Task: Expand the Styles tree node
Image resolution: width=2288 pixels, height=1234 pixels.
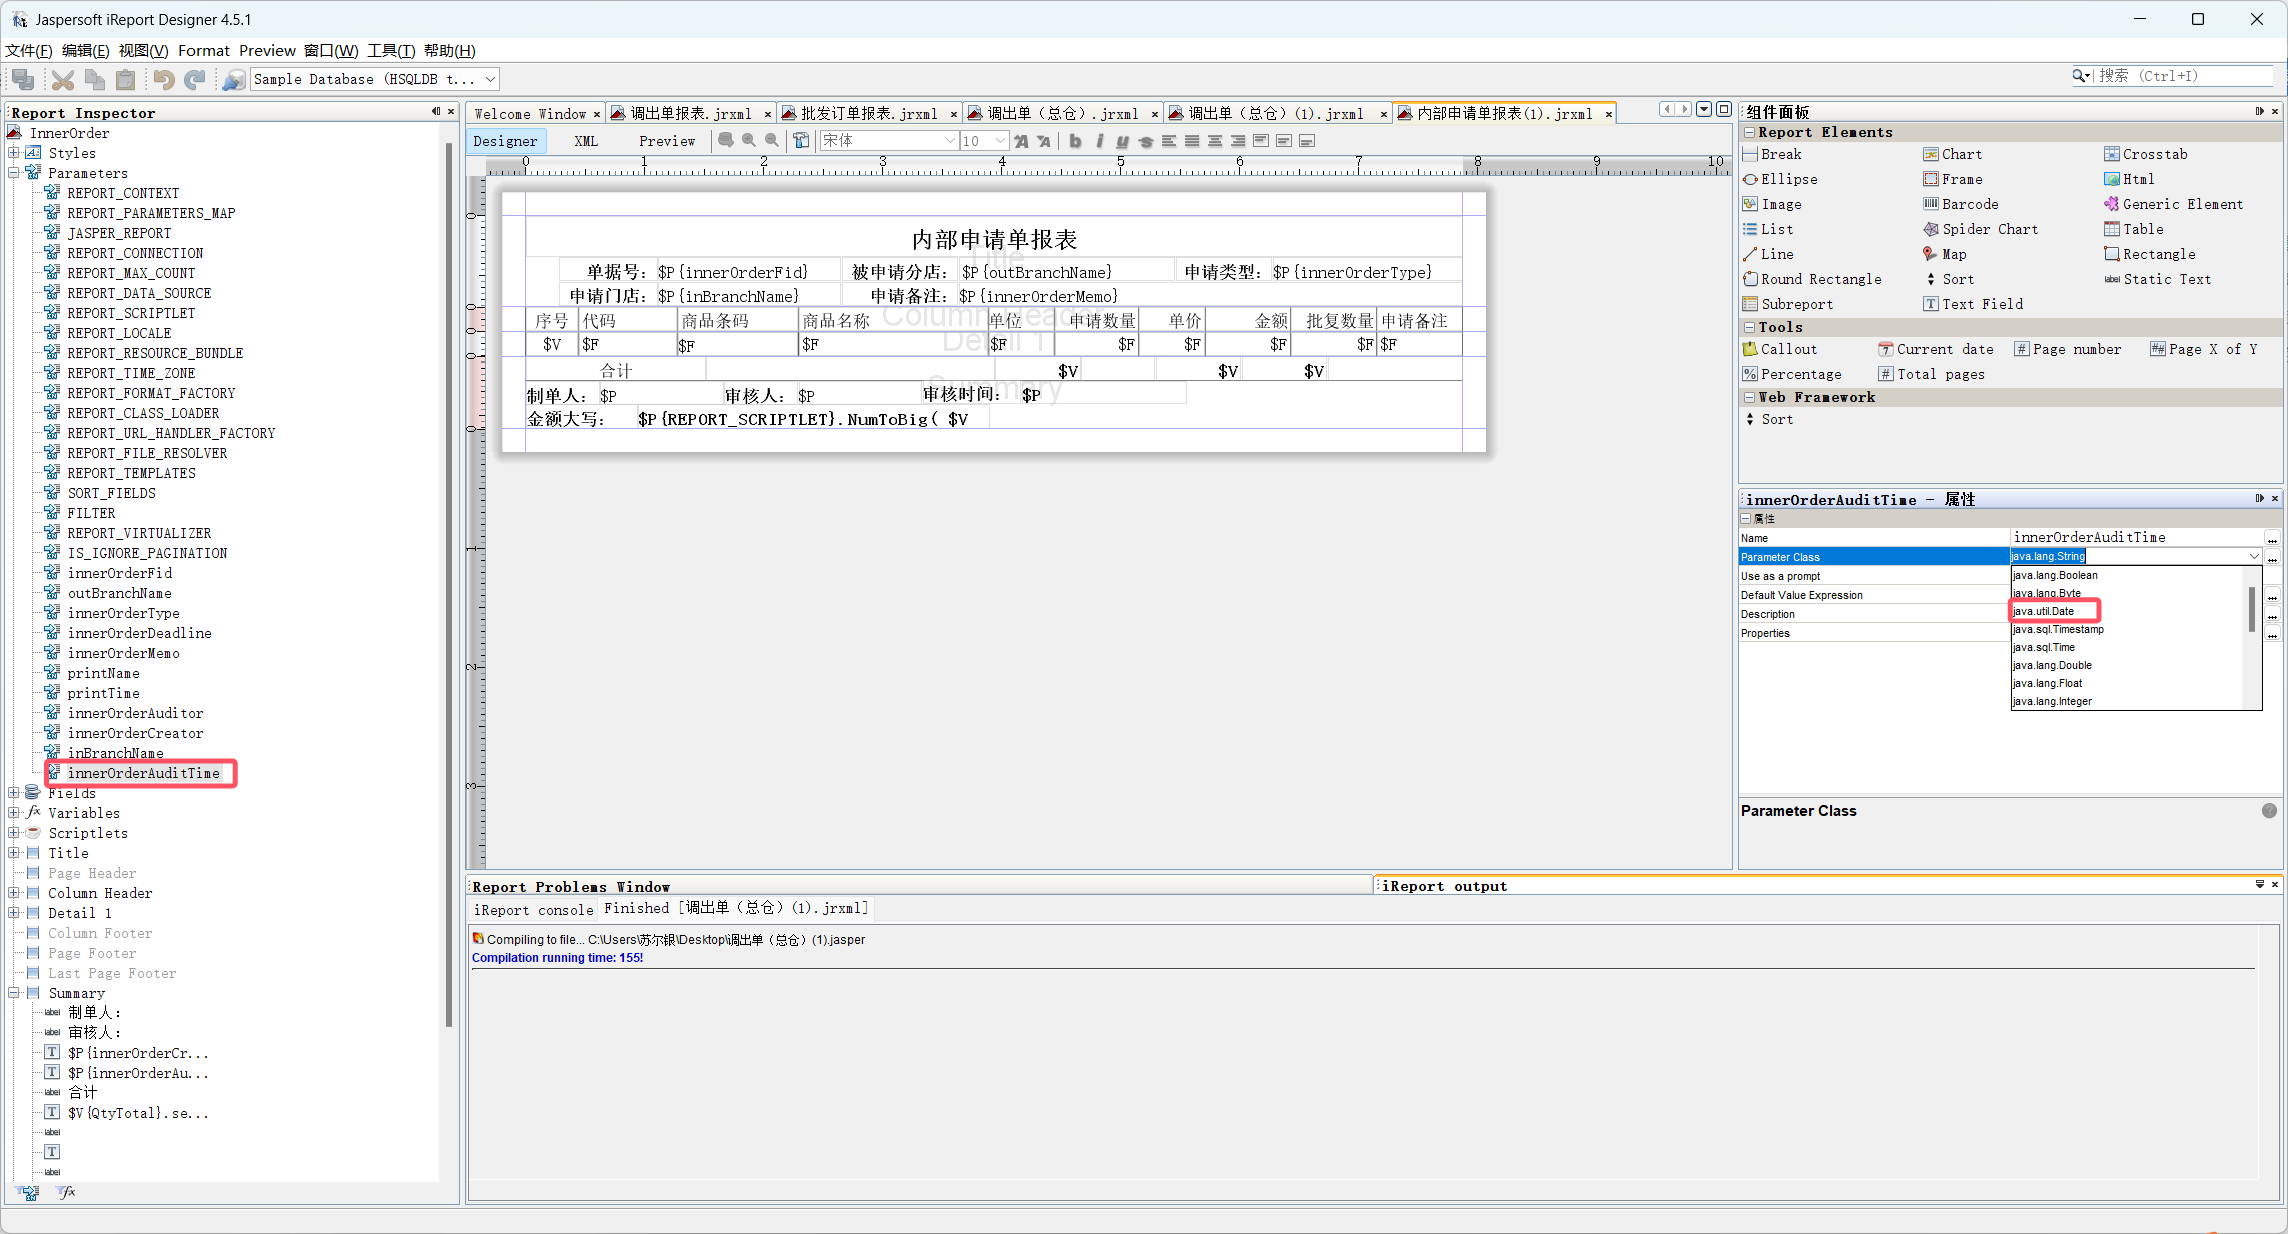Action: coord(14,153)
